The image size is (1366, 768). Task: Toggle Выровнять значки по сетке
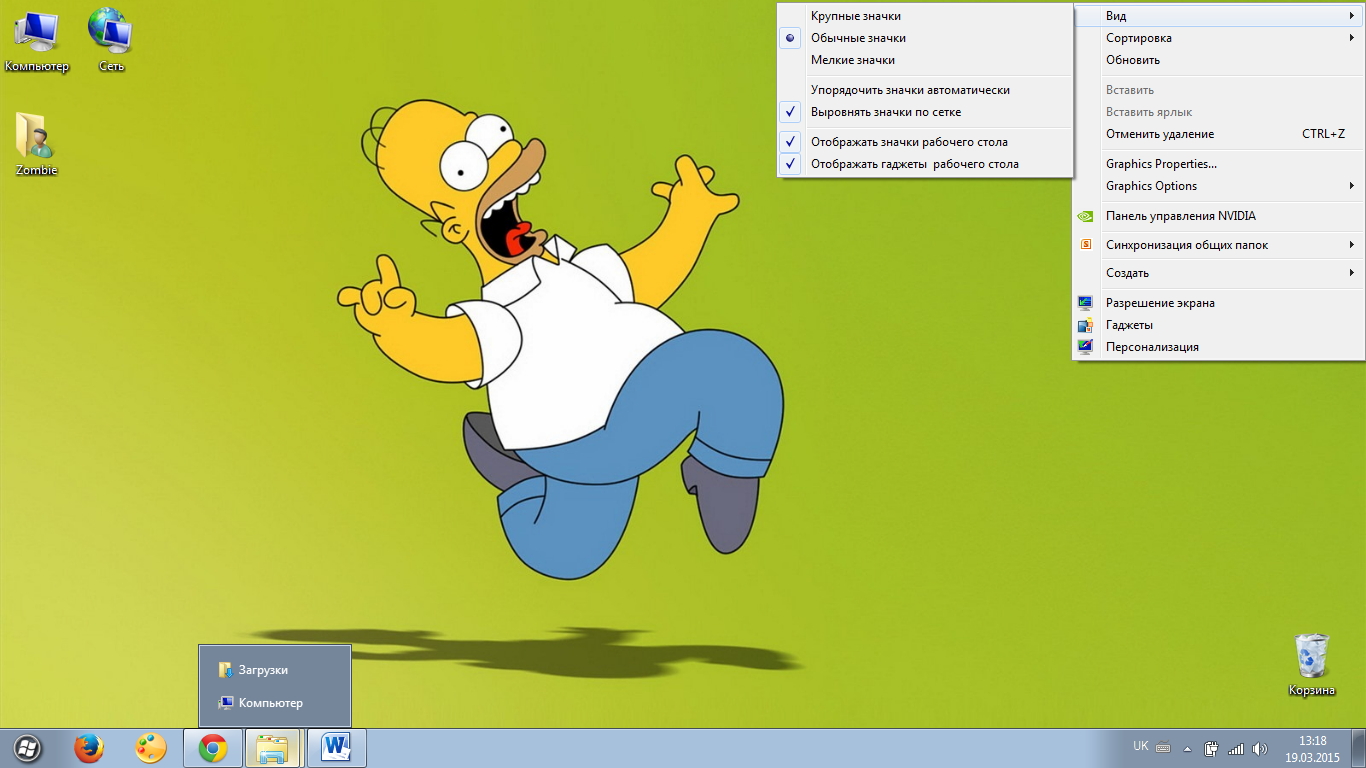(x=924, y=112)
